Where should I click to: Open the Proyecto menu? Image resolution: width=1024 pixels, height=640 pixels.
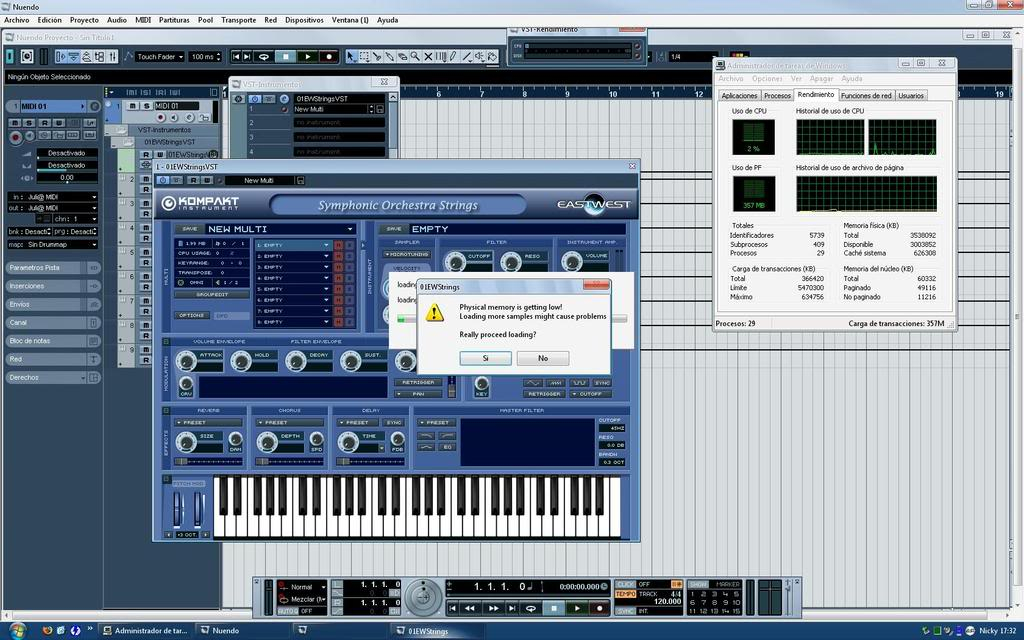pos(84,20)
